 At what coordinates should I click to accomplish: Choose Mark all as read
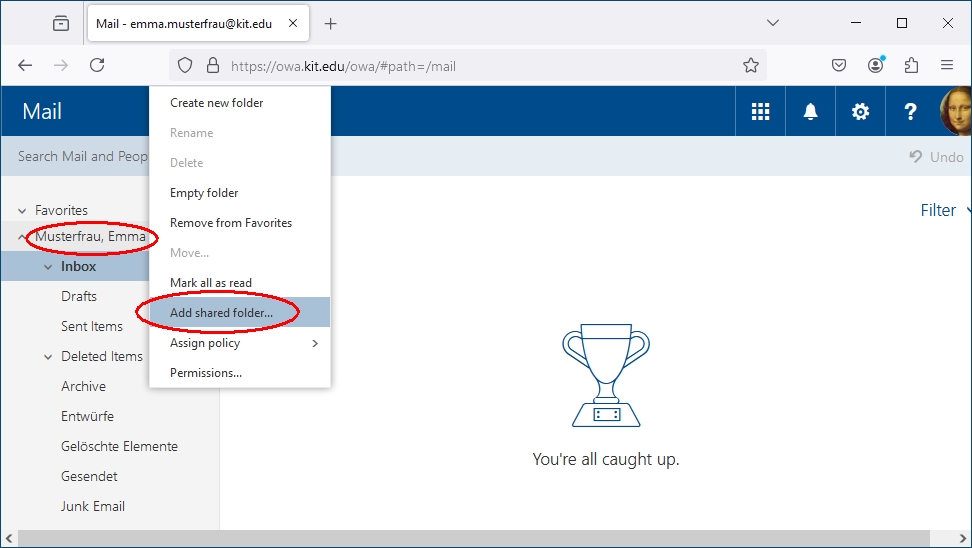239,283
